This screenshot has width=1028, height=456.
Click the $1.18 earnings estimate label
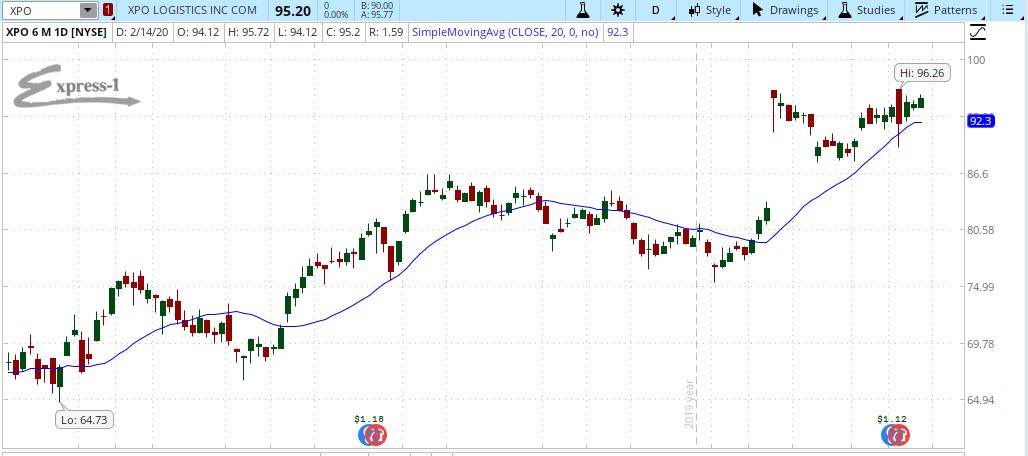(x=368, y=419)
